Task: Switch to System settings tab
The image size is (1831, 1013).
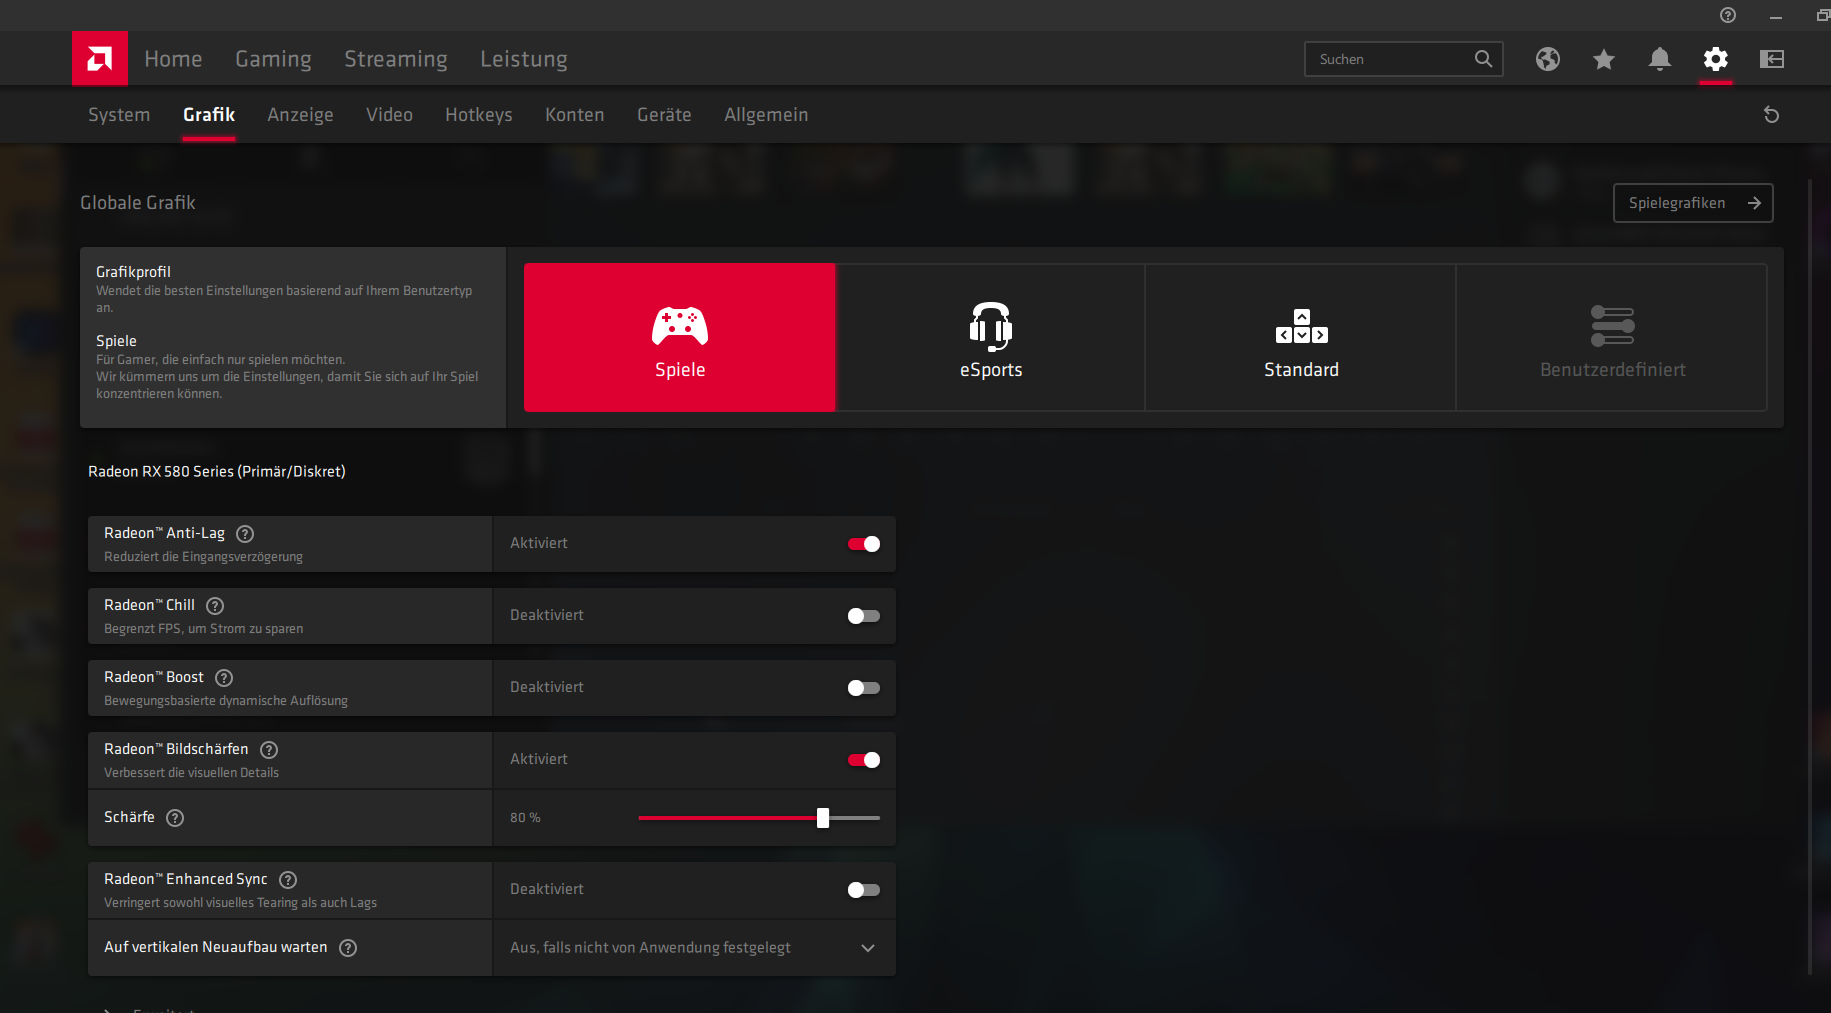Action: (119, 115)
